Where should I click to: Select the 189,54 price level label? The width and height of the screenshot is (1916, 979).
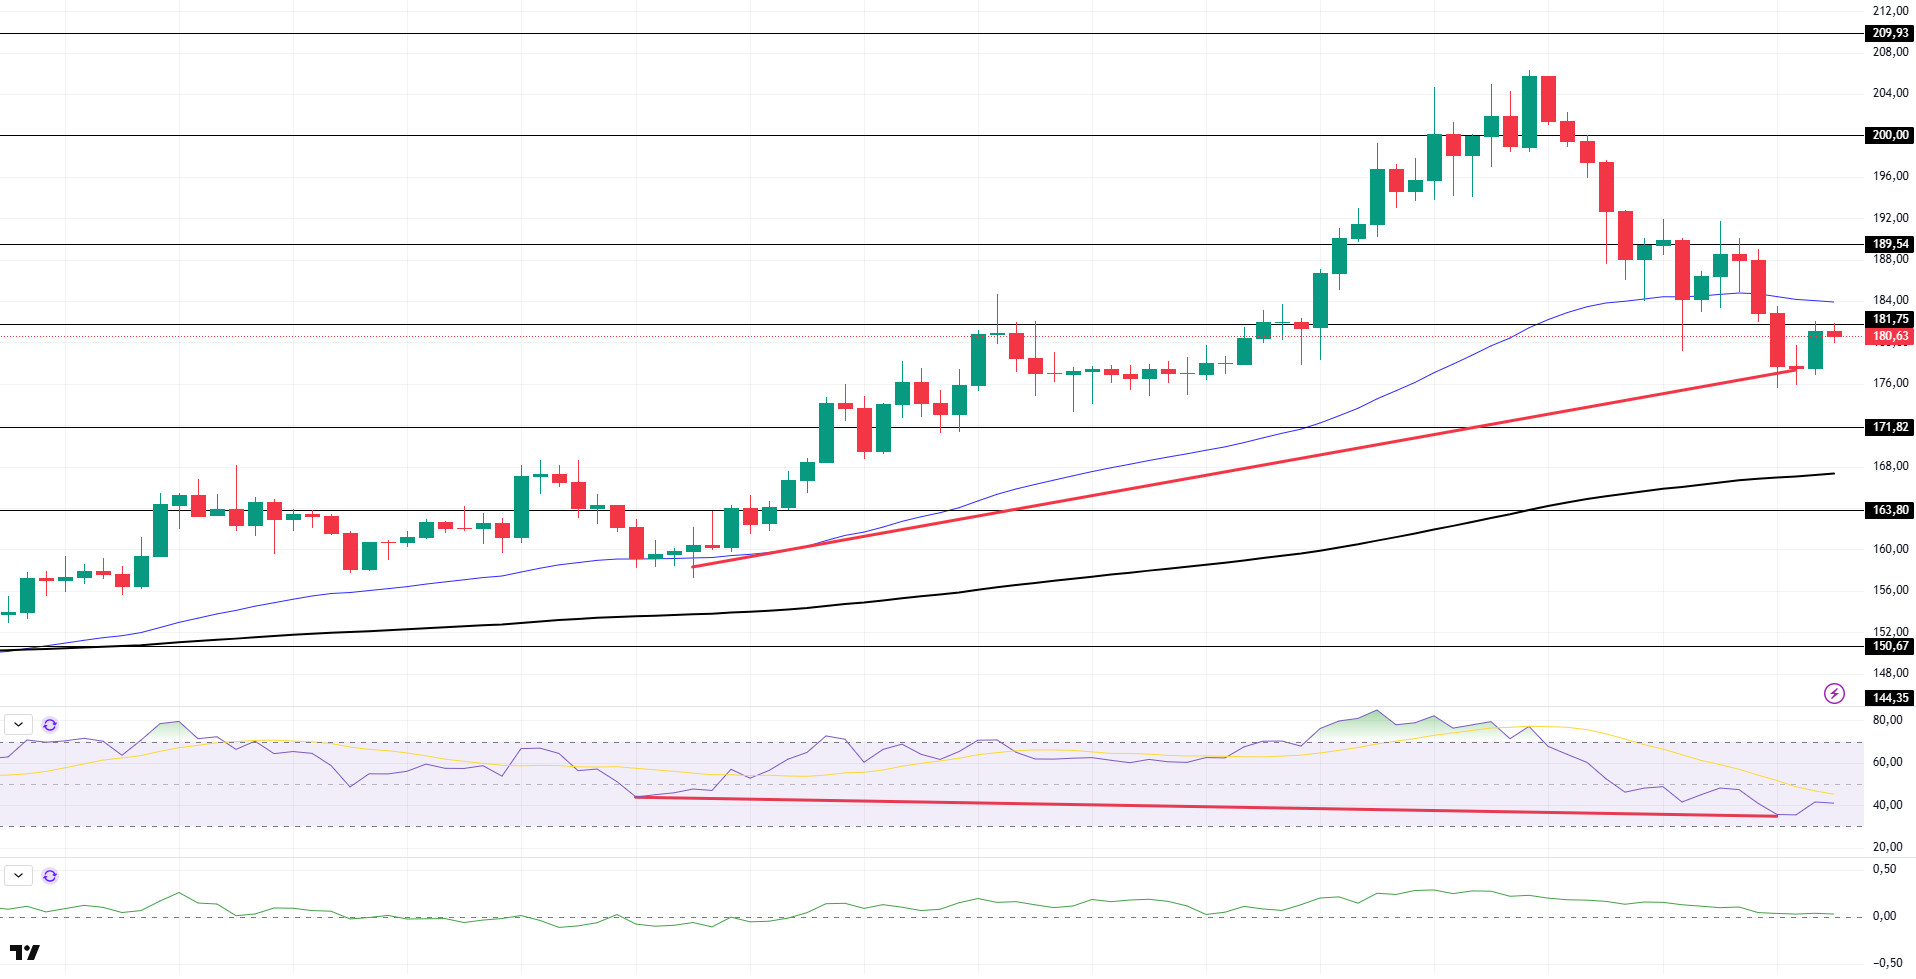pos(1889,244)
